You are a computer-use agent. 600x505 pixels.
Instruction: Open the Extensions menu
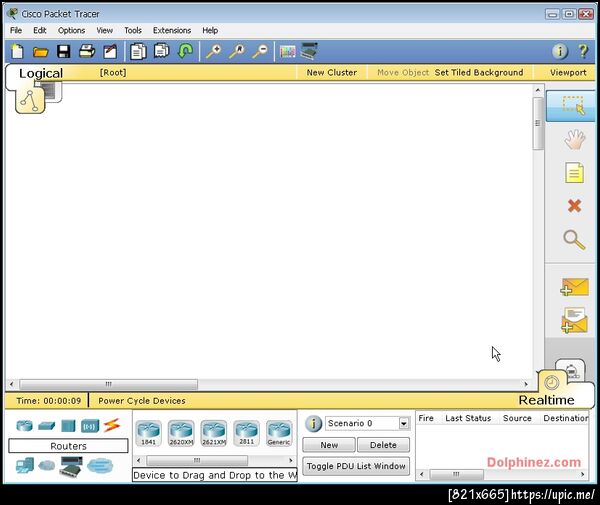coord(172,30)
